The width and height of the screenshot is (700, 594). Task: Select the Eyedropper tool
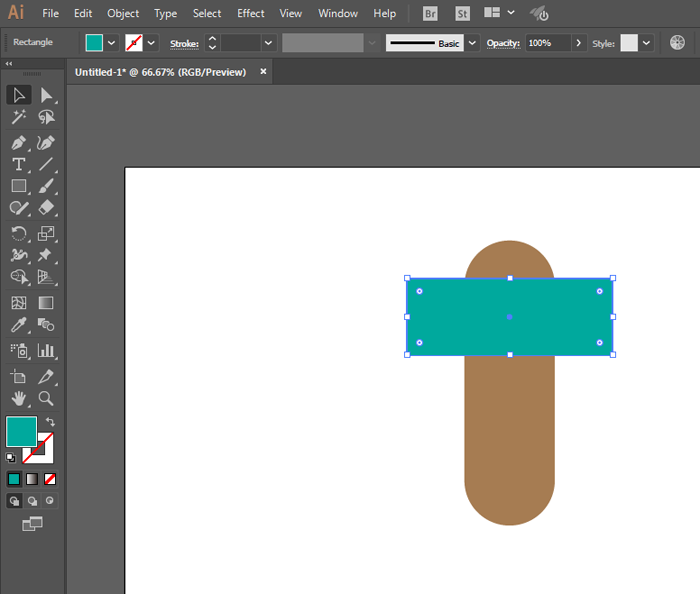(x=19, y=325)
